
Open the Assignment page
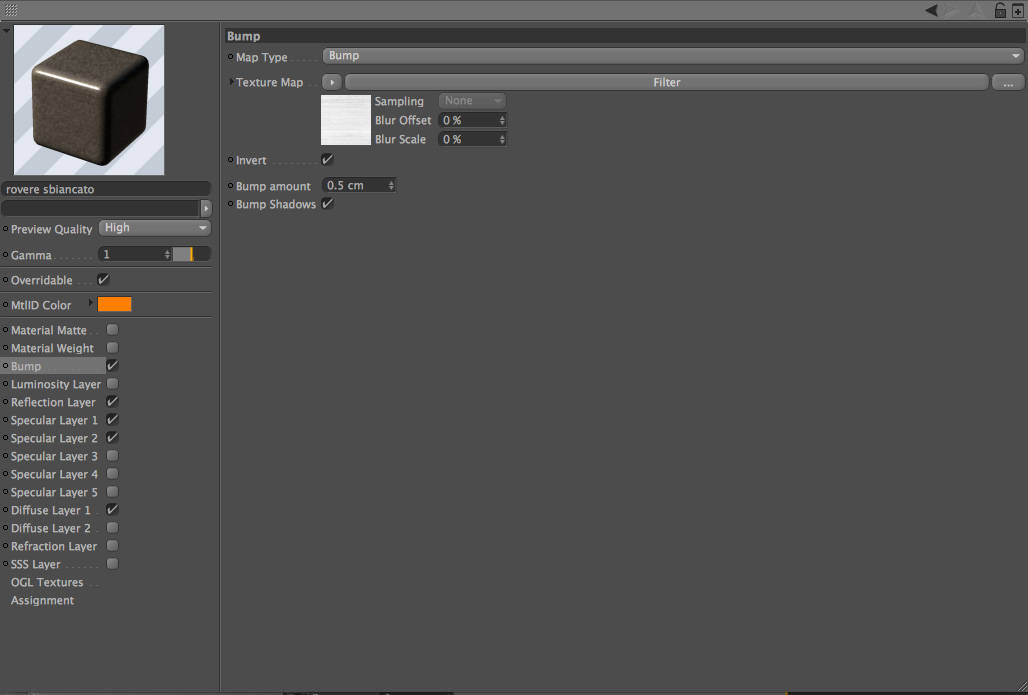[42, 600]
